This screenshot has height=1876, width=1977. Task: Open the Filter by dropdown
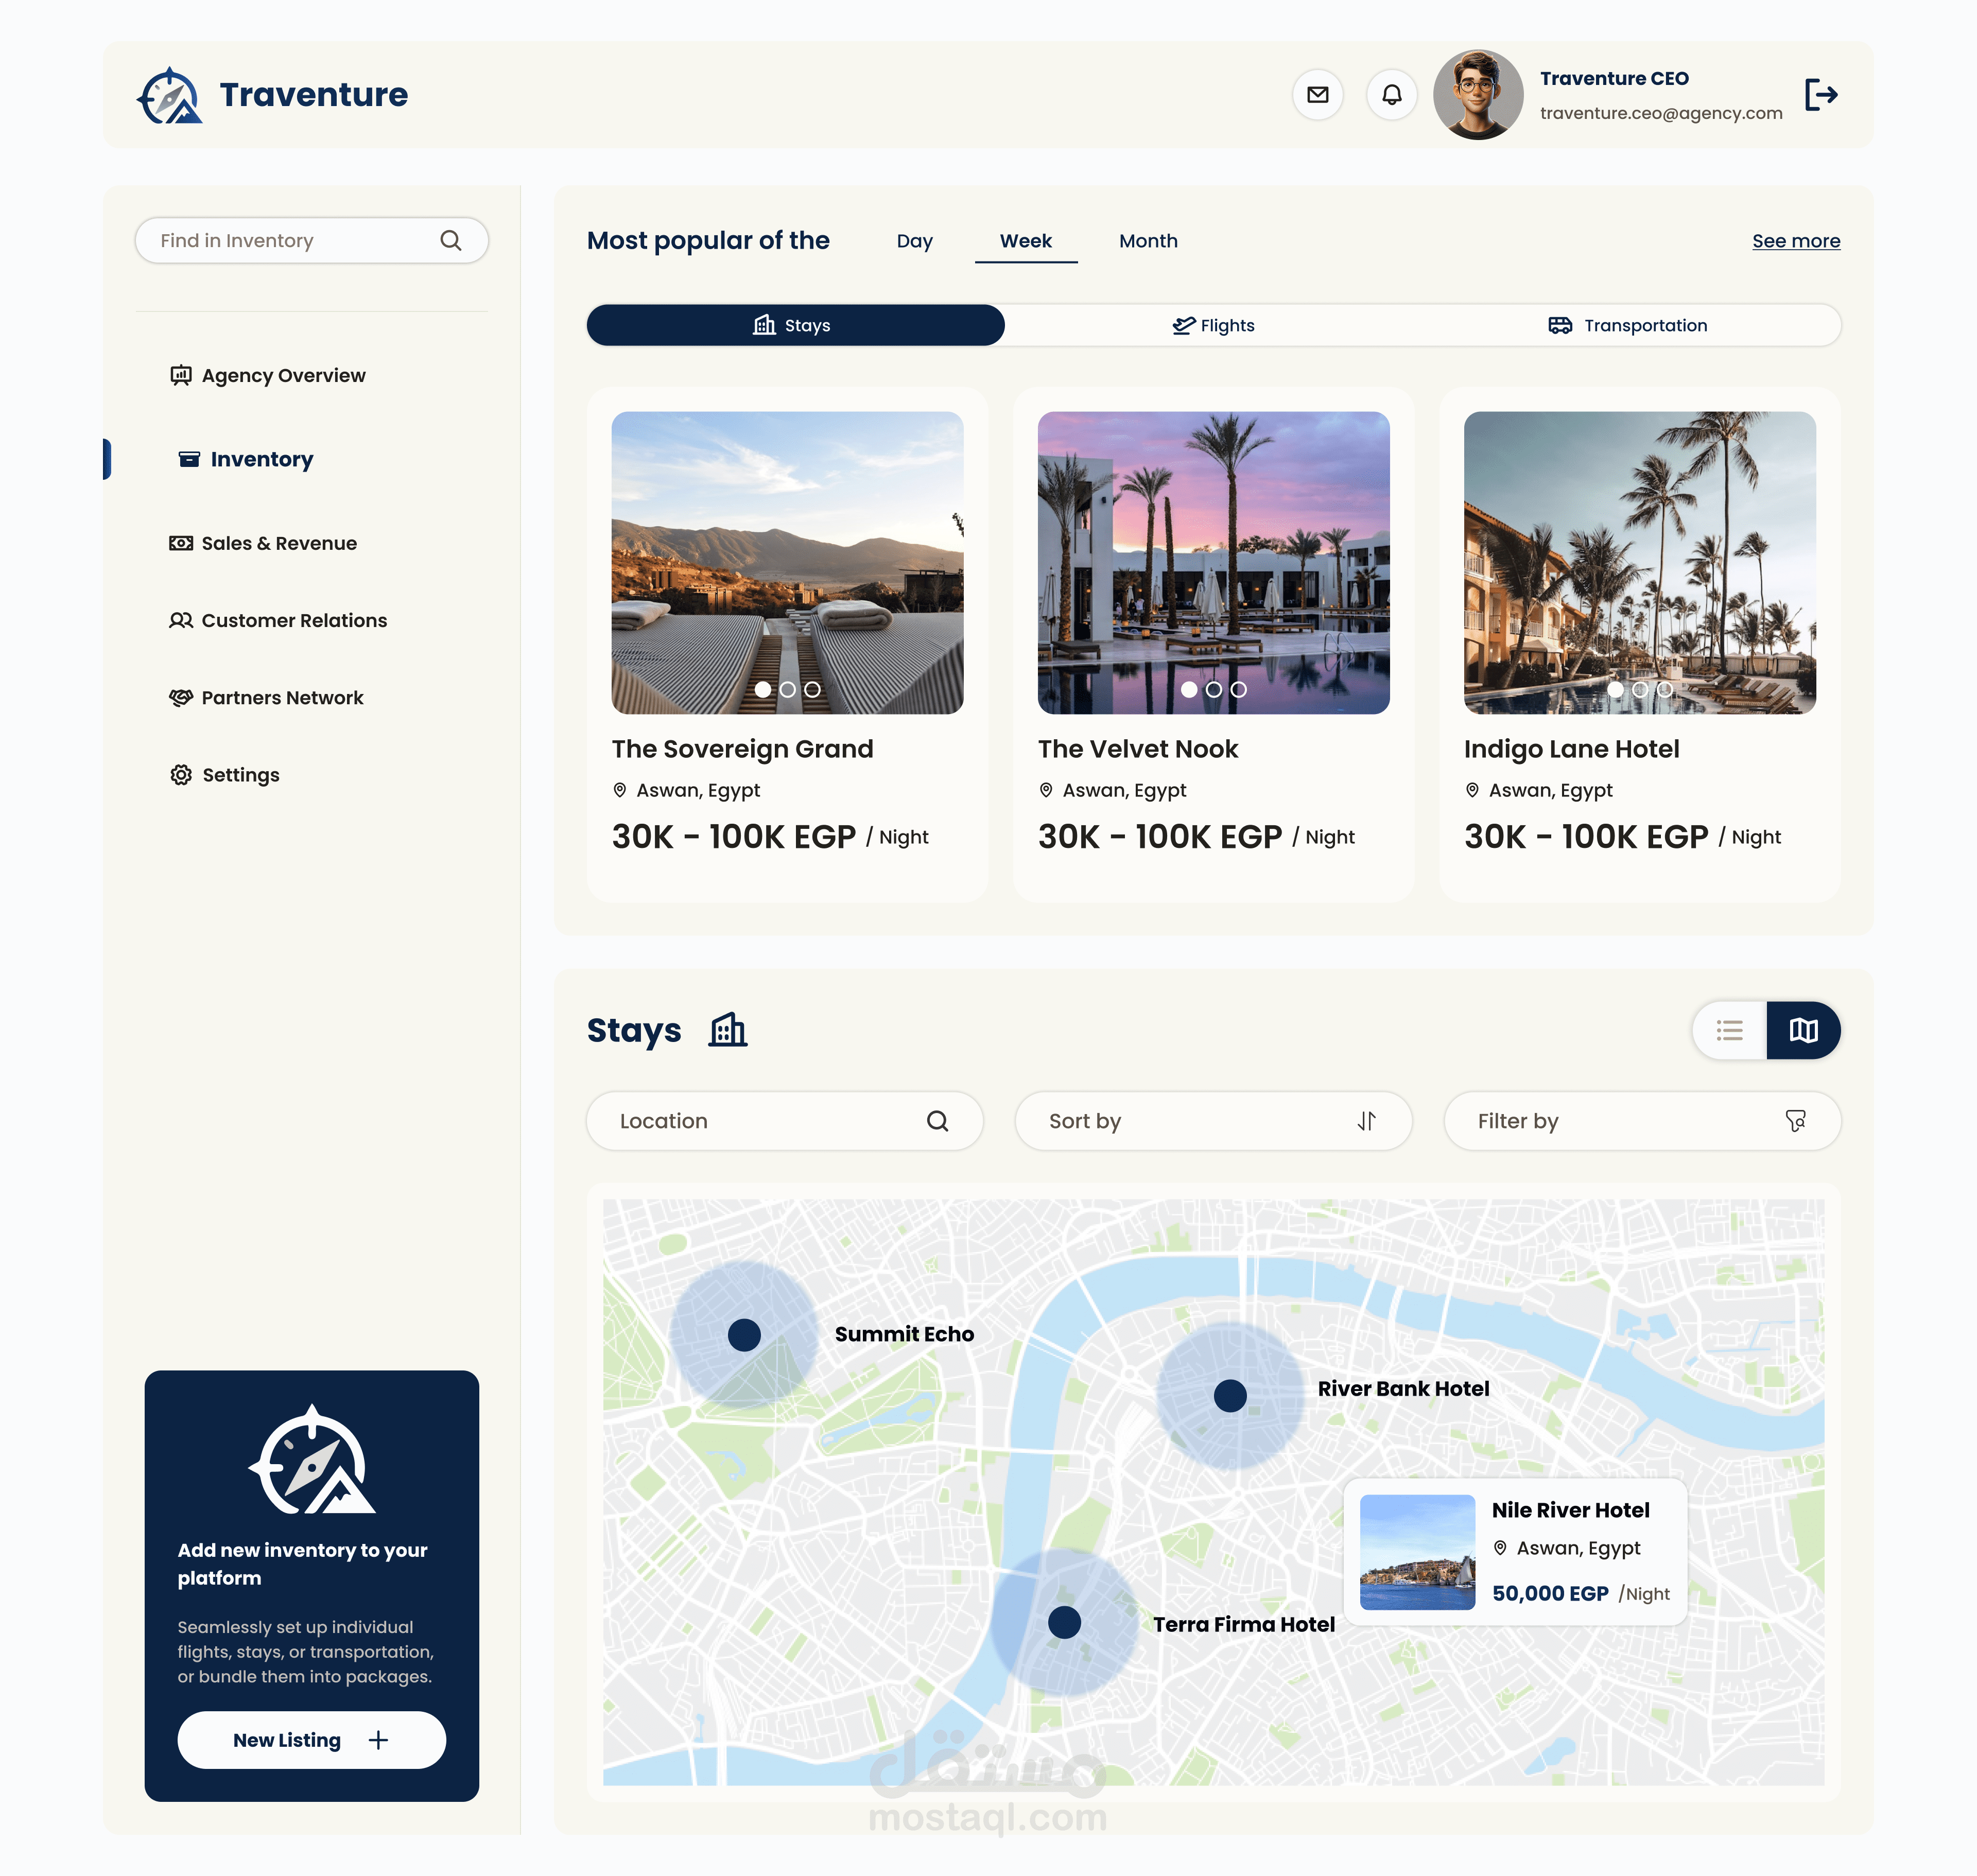point(1641,1121)
